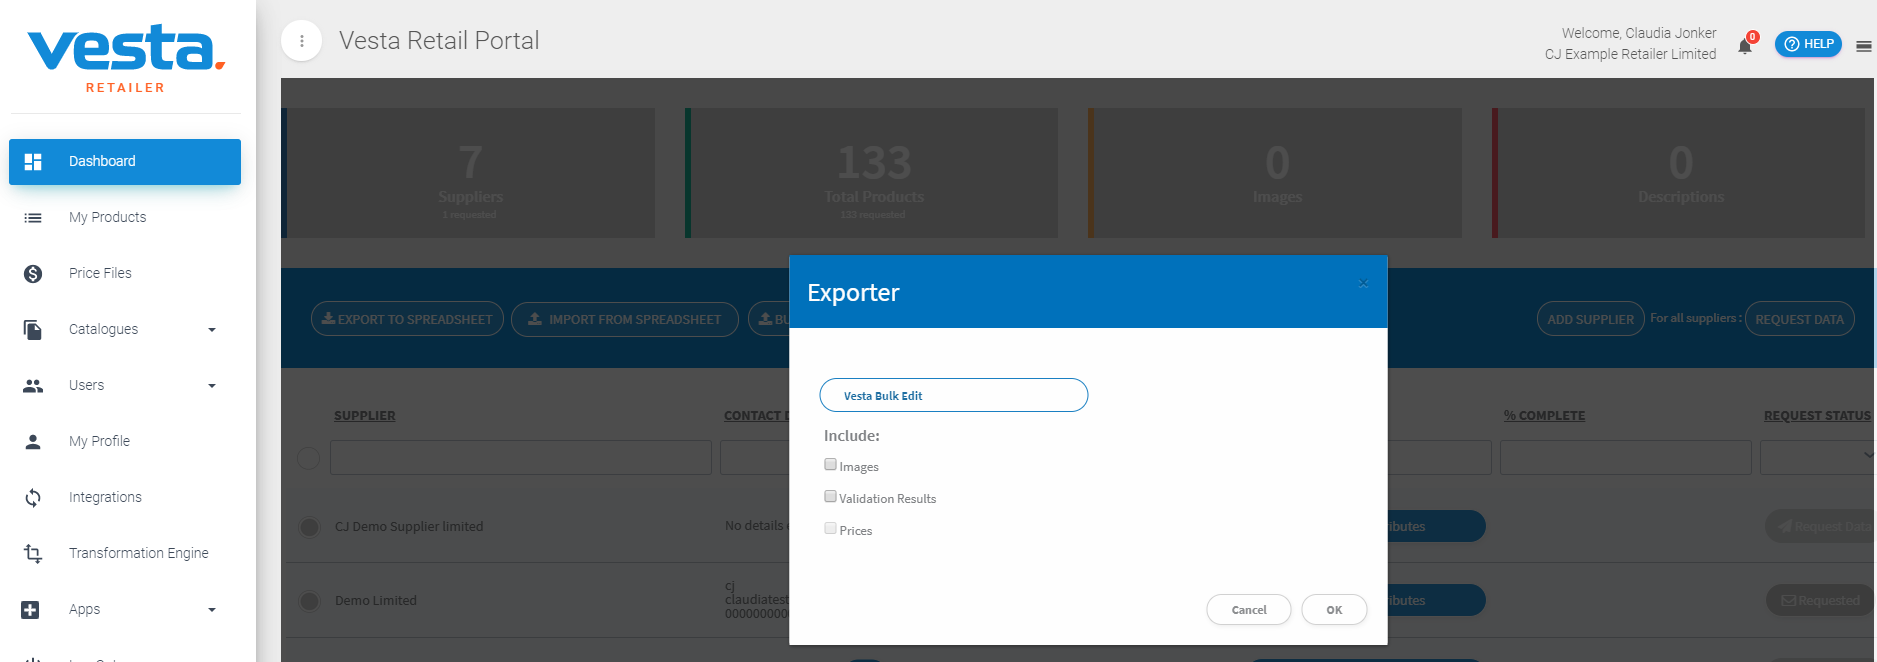This screenshot has width=1877, height=662.
Task: Click the Requested status button for Demo Limited
Action: tap(1819, 600)
